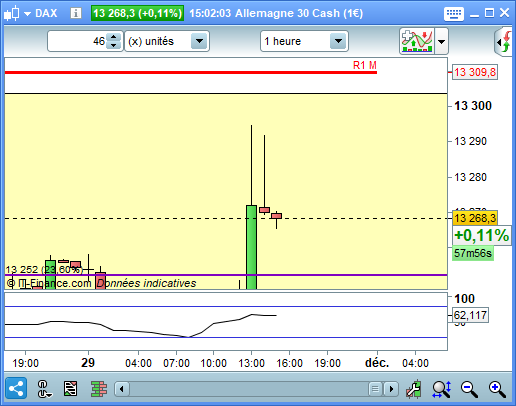Open the on-screen keyboard icon
Image resolution: width=516 pixels, height=406 pixels.
[x=454, y=14]
